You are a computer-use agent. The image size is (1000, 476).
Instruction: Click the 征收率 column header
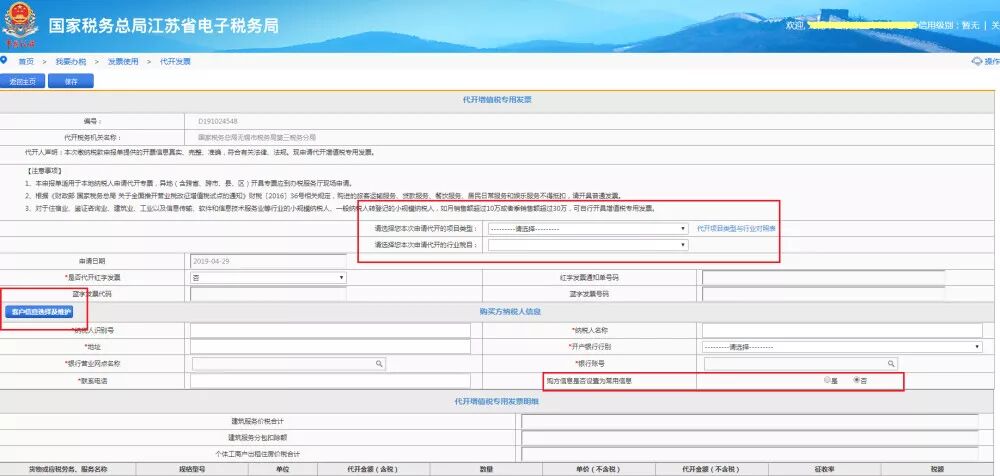[824, 470]
